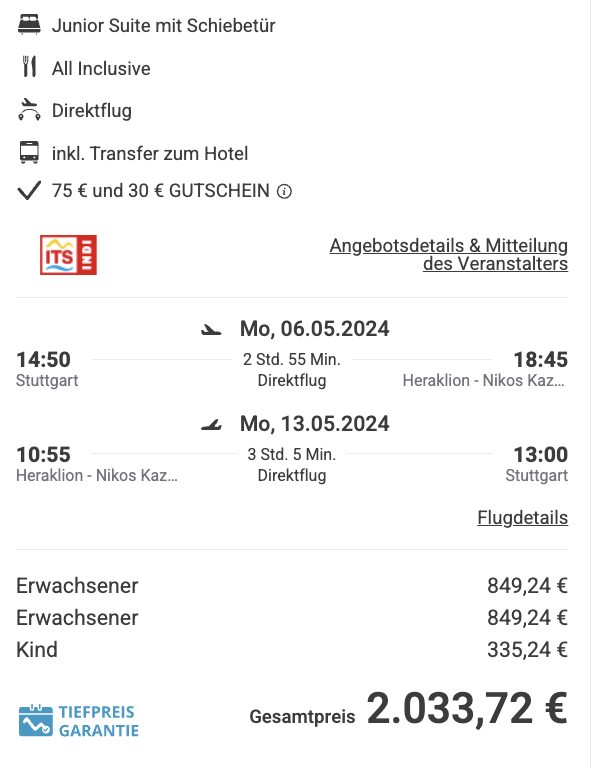594x768 pixels.
Task: Open the Flugdetails link
Action: pos(523,517)
